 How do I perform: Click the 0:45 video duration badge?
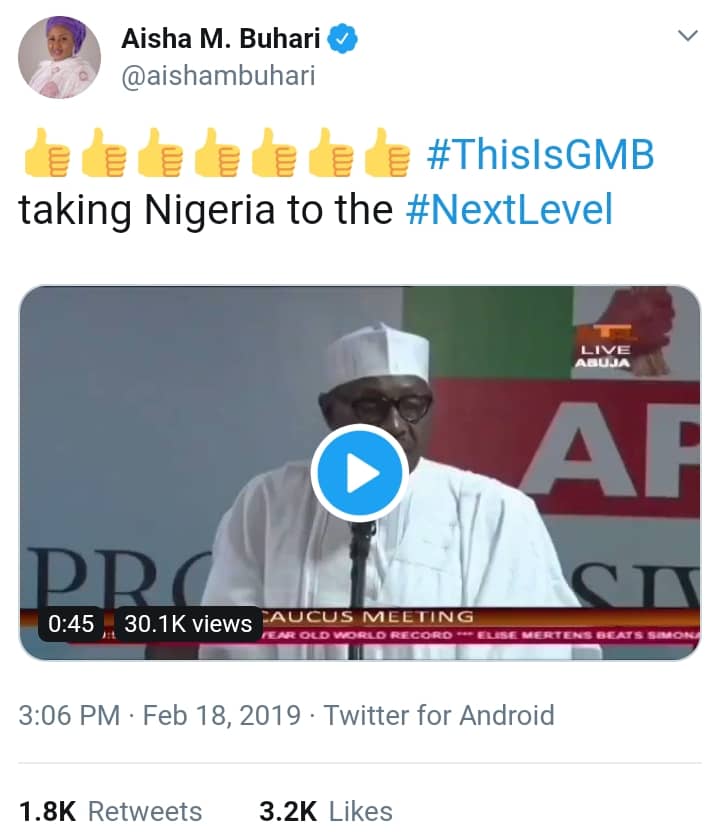pyautogui.click(x=71, y=624)
